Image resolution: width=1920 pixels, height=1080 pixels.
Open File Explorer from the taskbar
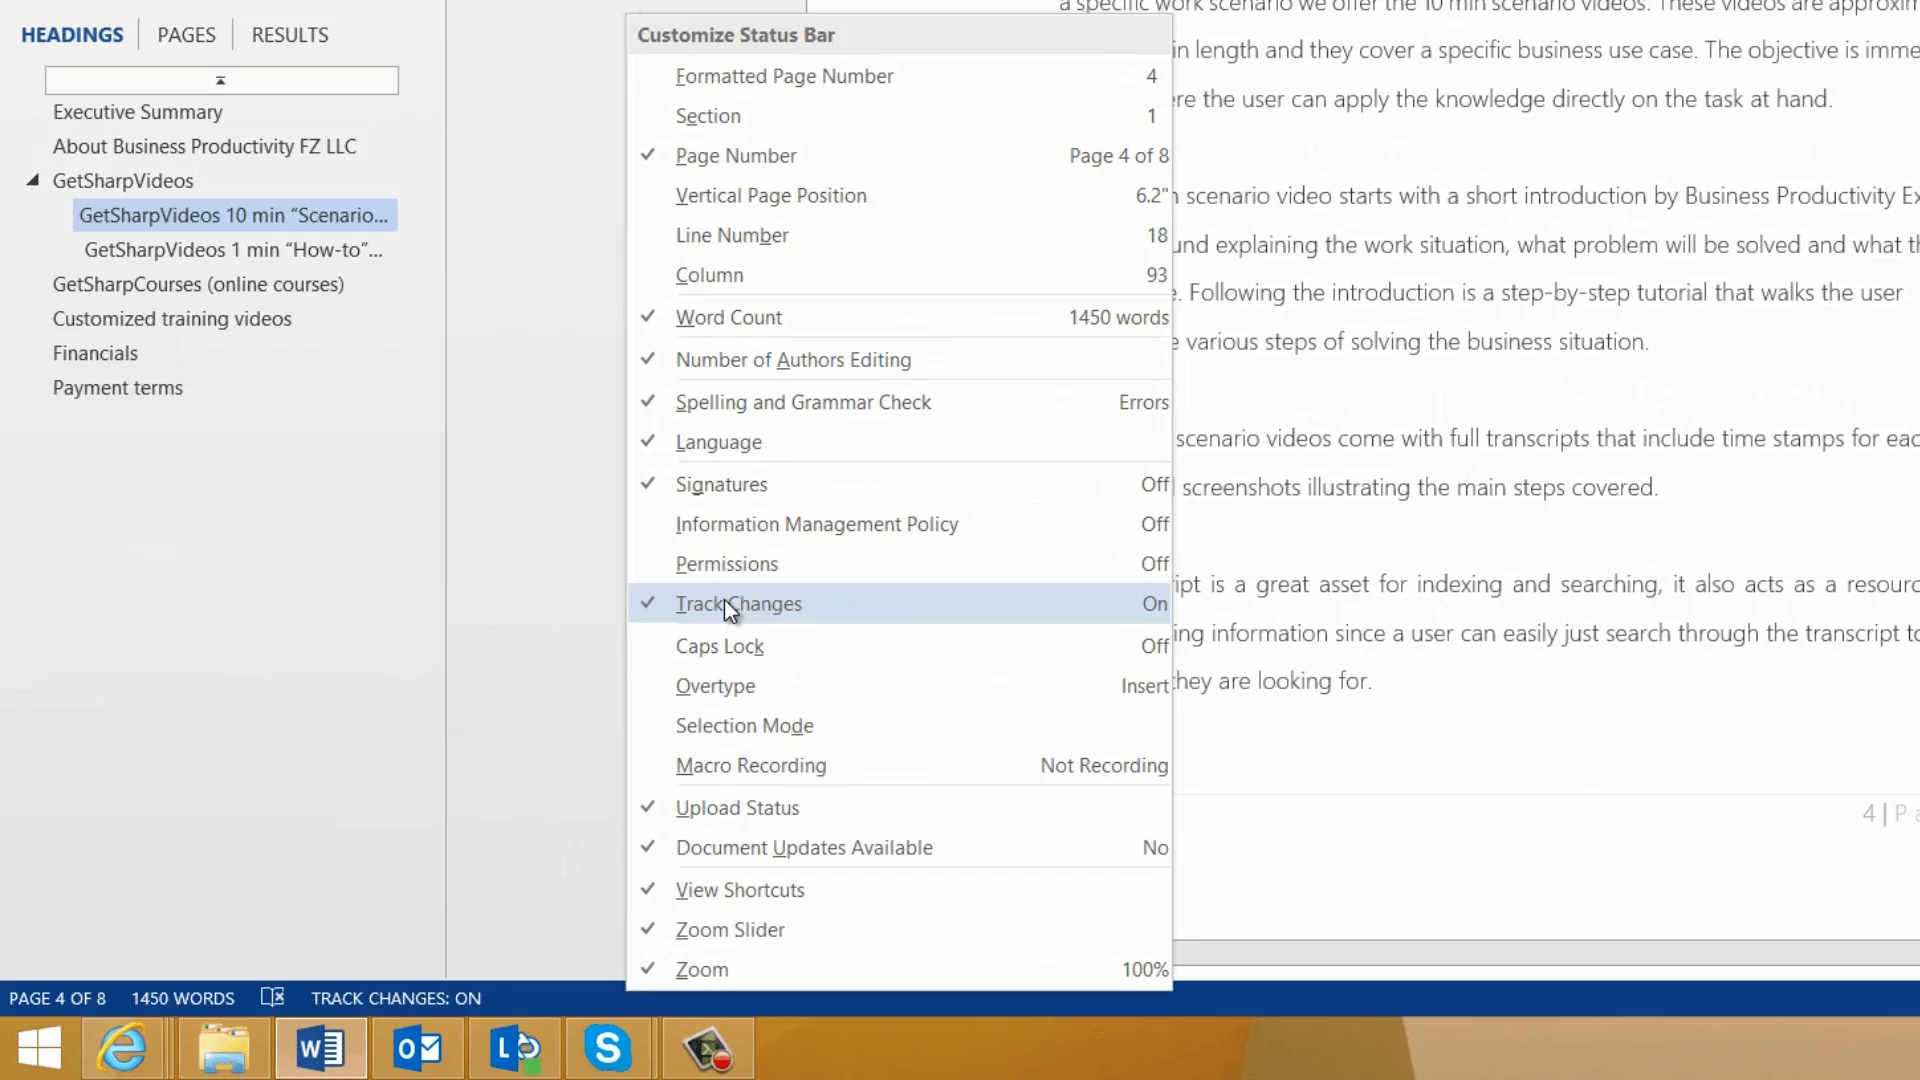tap(223, 1048)
